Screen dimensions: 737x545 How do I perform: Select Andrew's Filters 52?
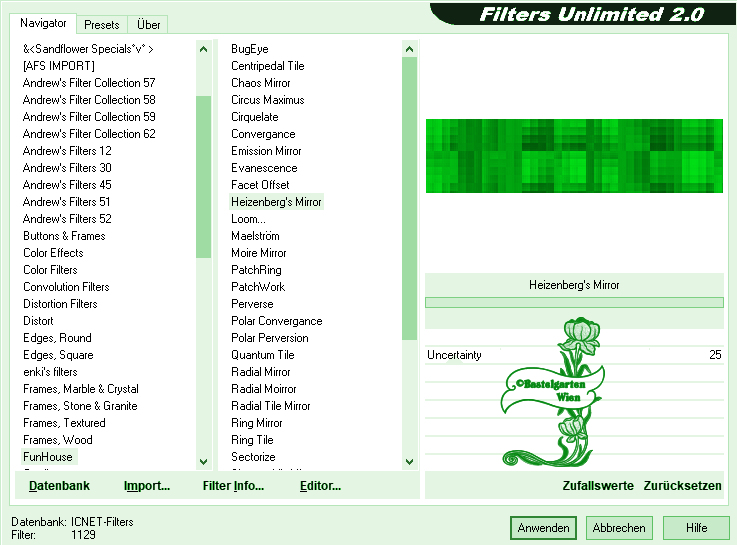pyautogui.click(x=67, y=218)
